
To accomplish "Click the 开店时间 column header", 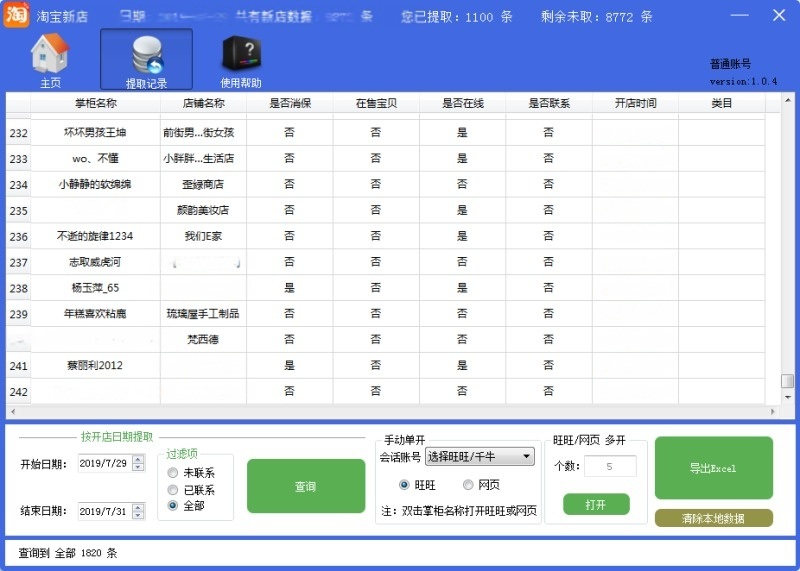I will click(635, 103).
